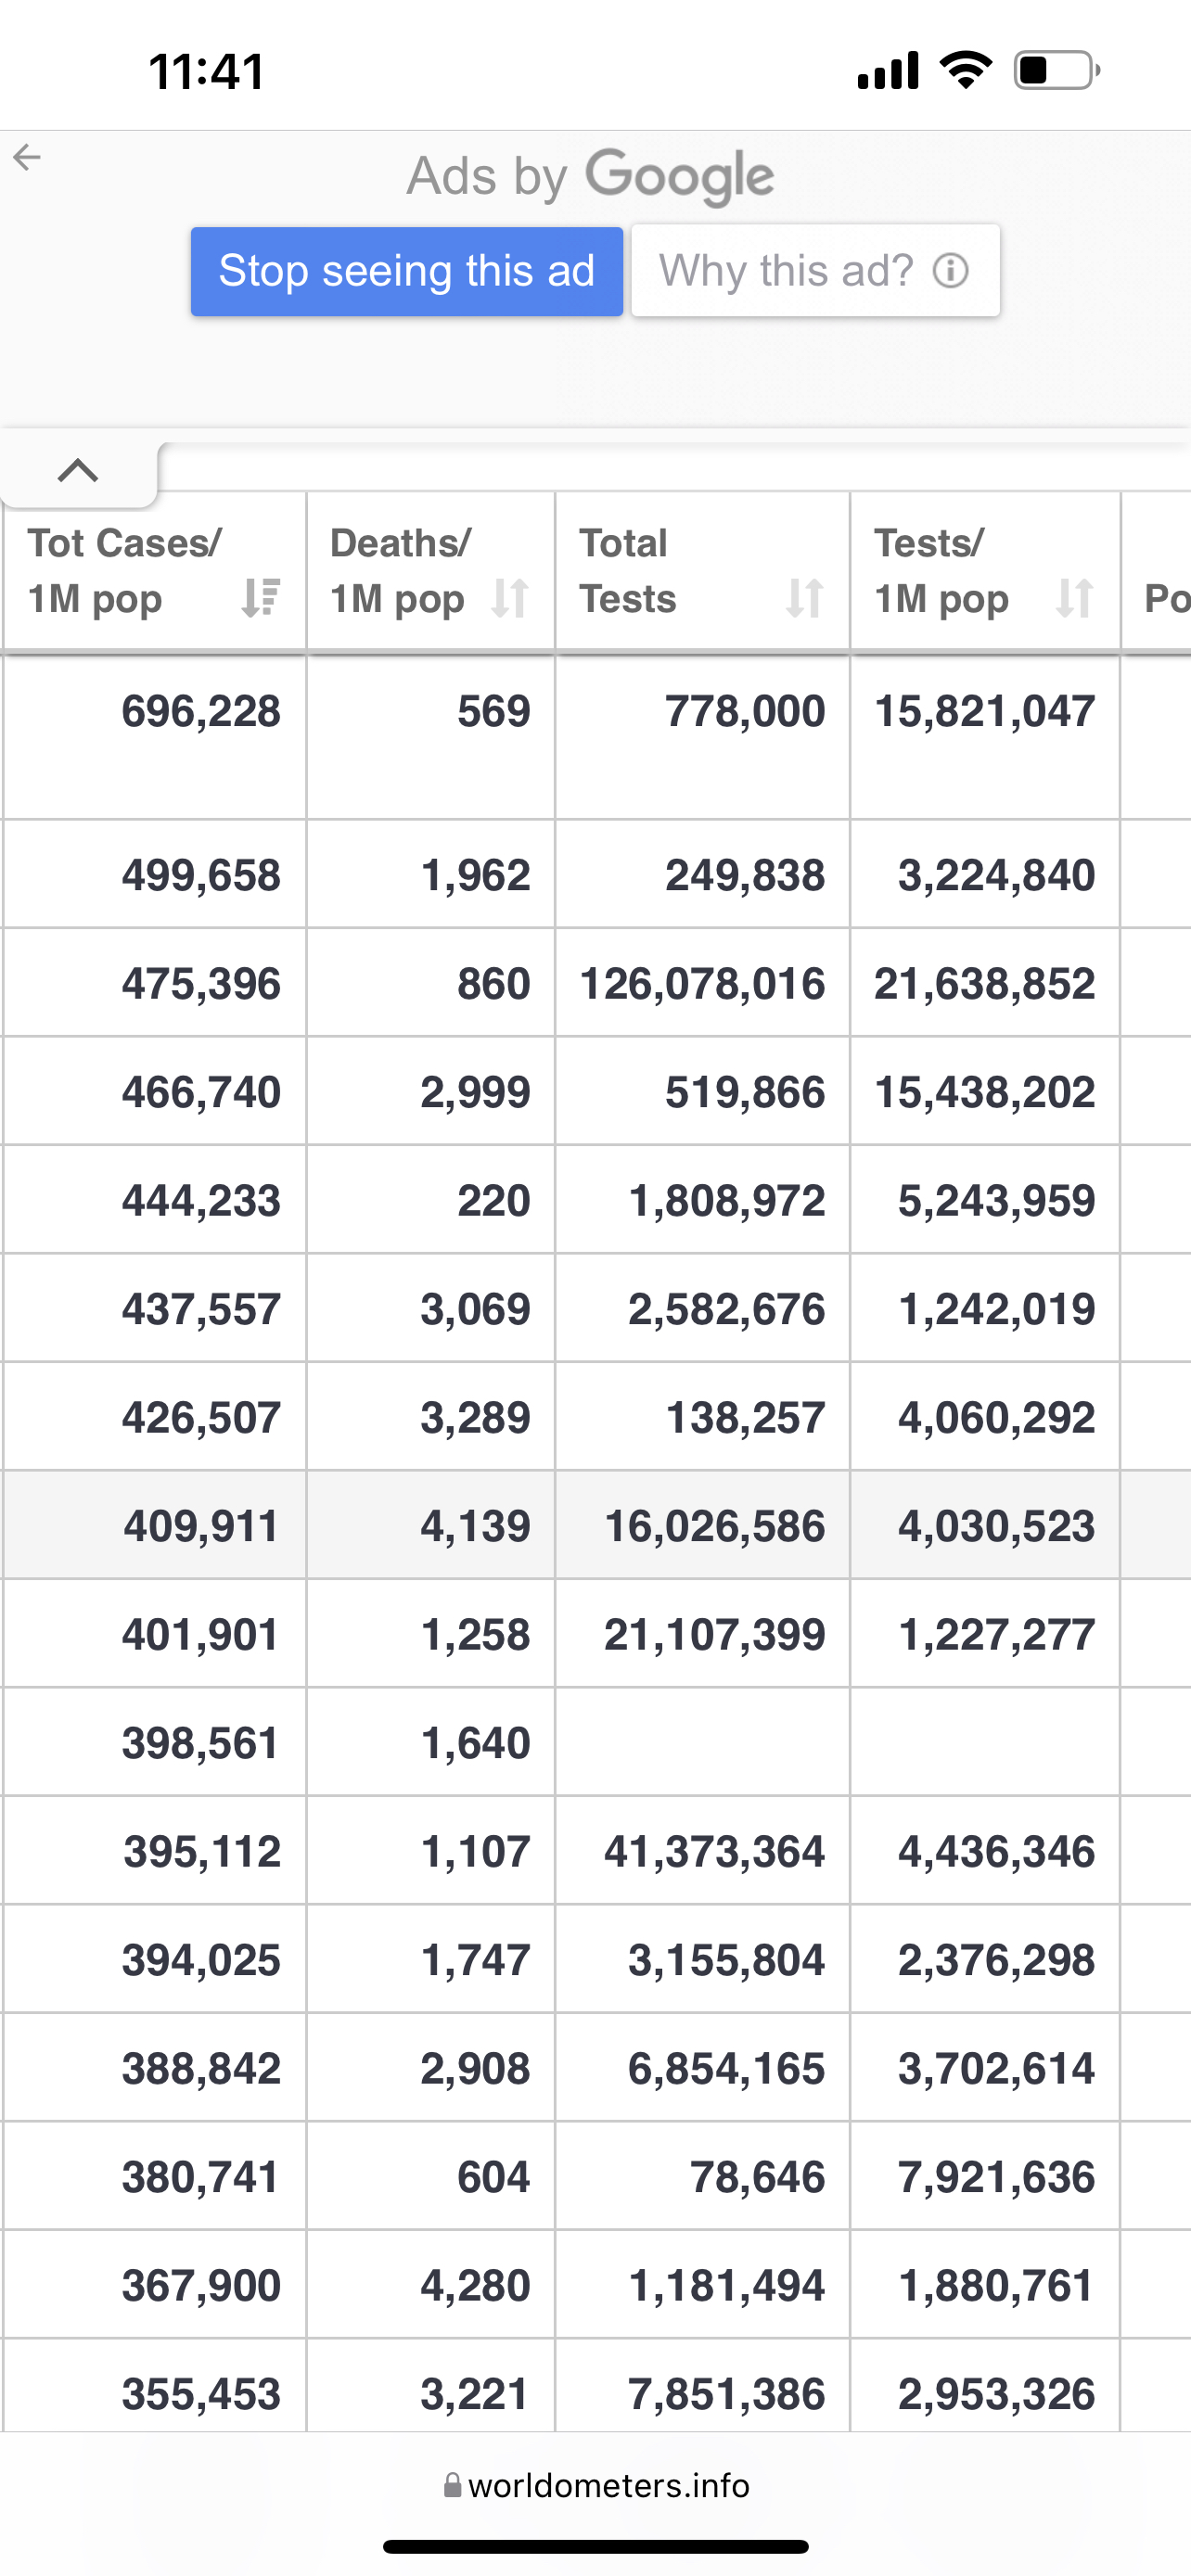1191x2576 pixels.
Task: Click the Deaths/1M pop sort arrows
Action: click(x=510, y=598)
